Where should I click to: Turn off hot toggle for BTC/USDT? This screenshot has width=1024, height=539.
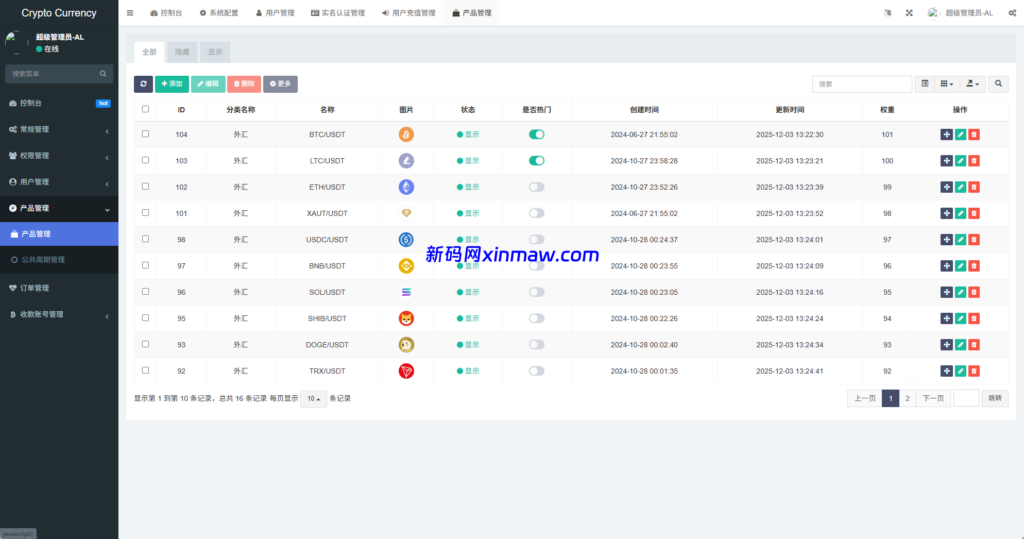click(536, 135)
